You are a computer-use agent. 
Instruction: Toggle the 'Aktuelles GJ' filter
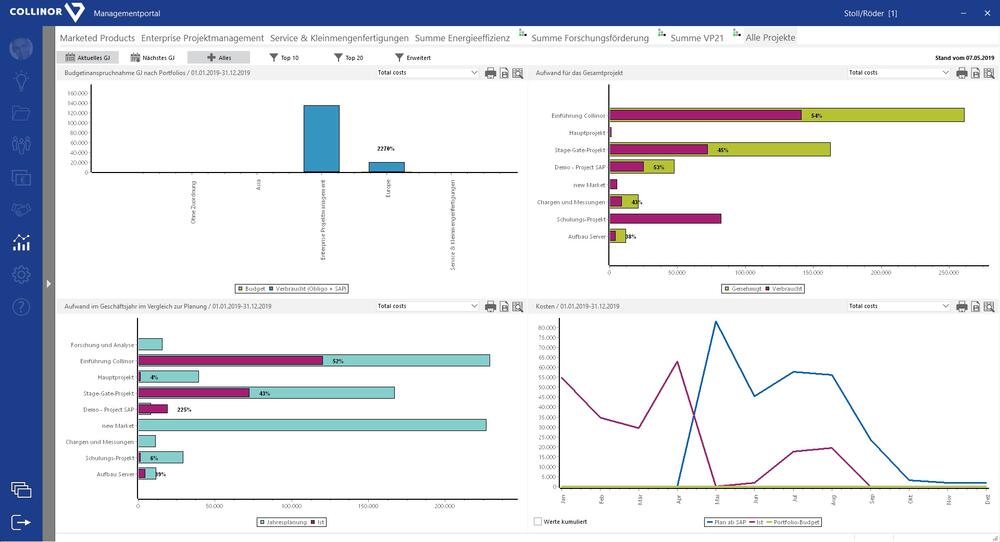(x=87, y=58)
